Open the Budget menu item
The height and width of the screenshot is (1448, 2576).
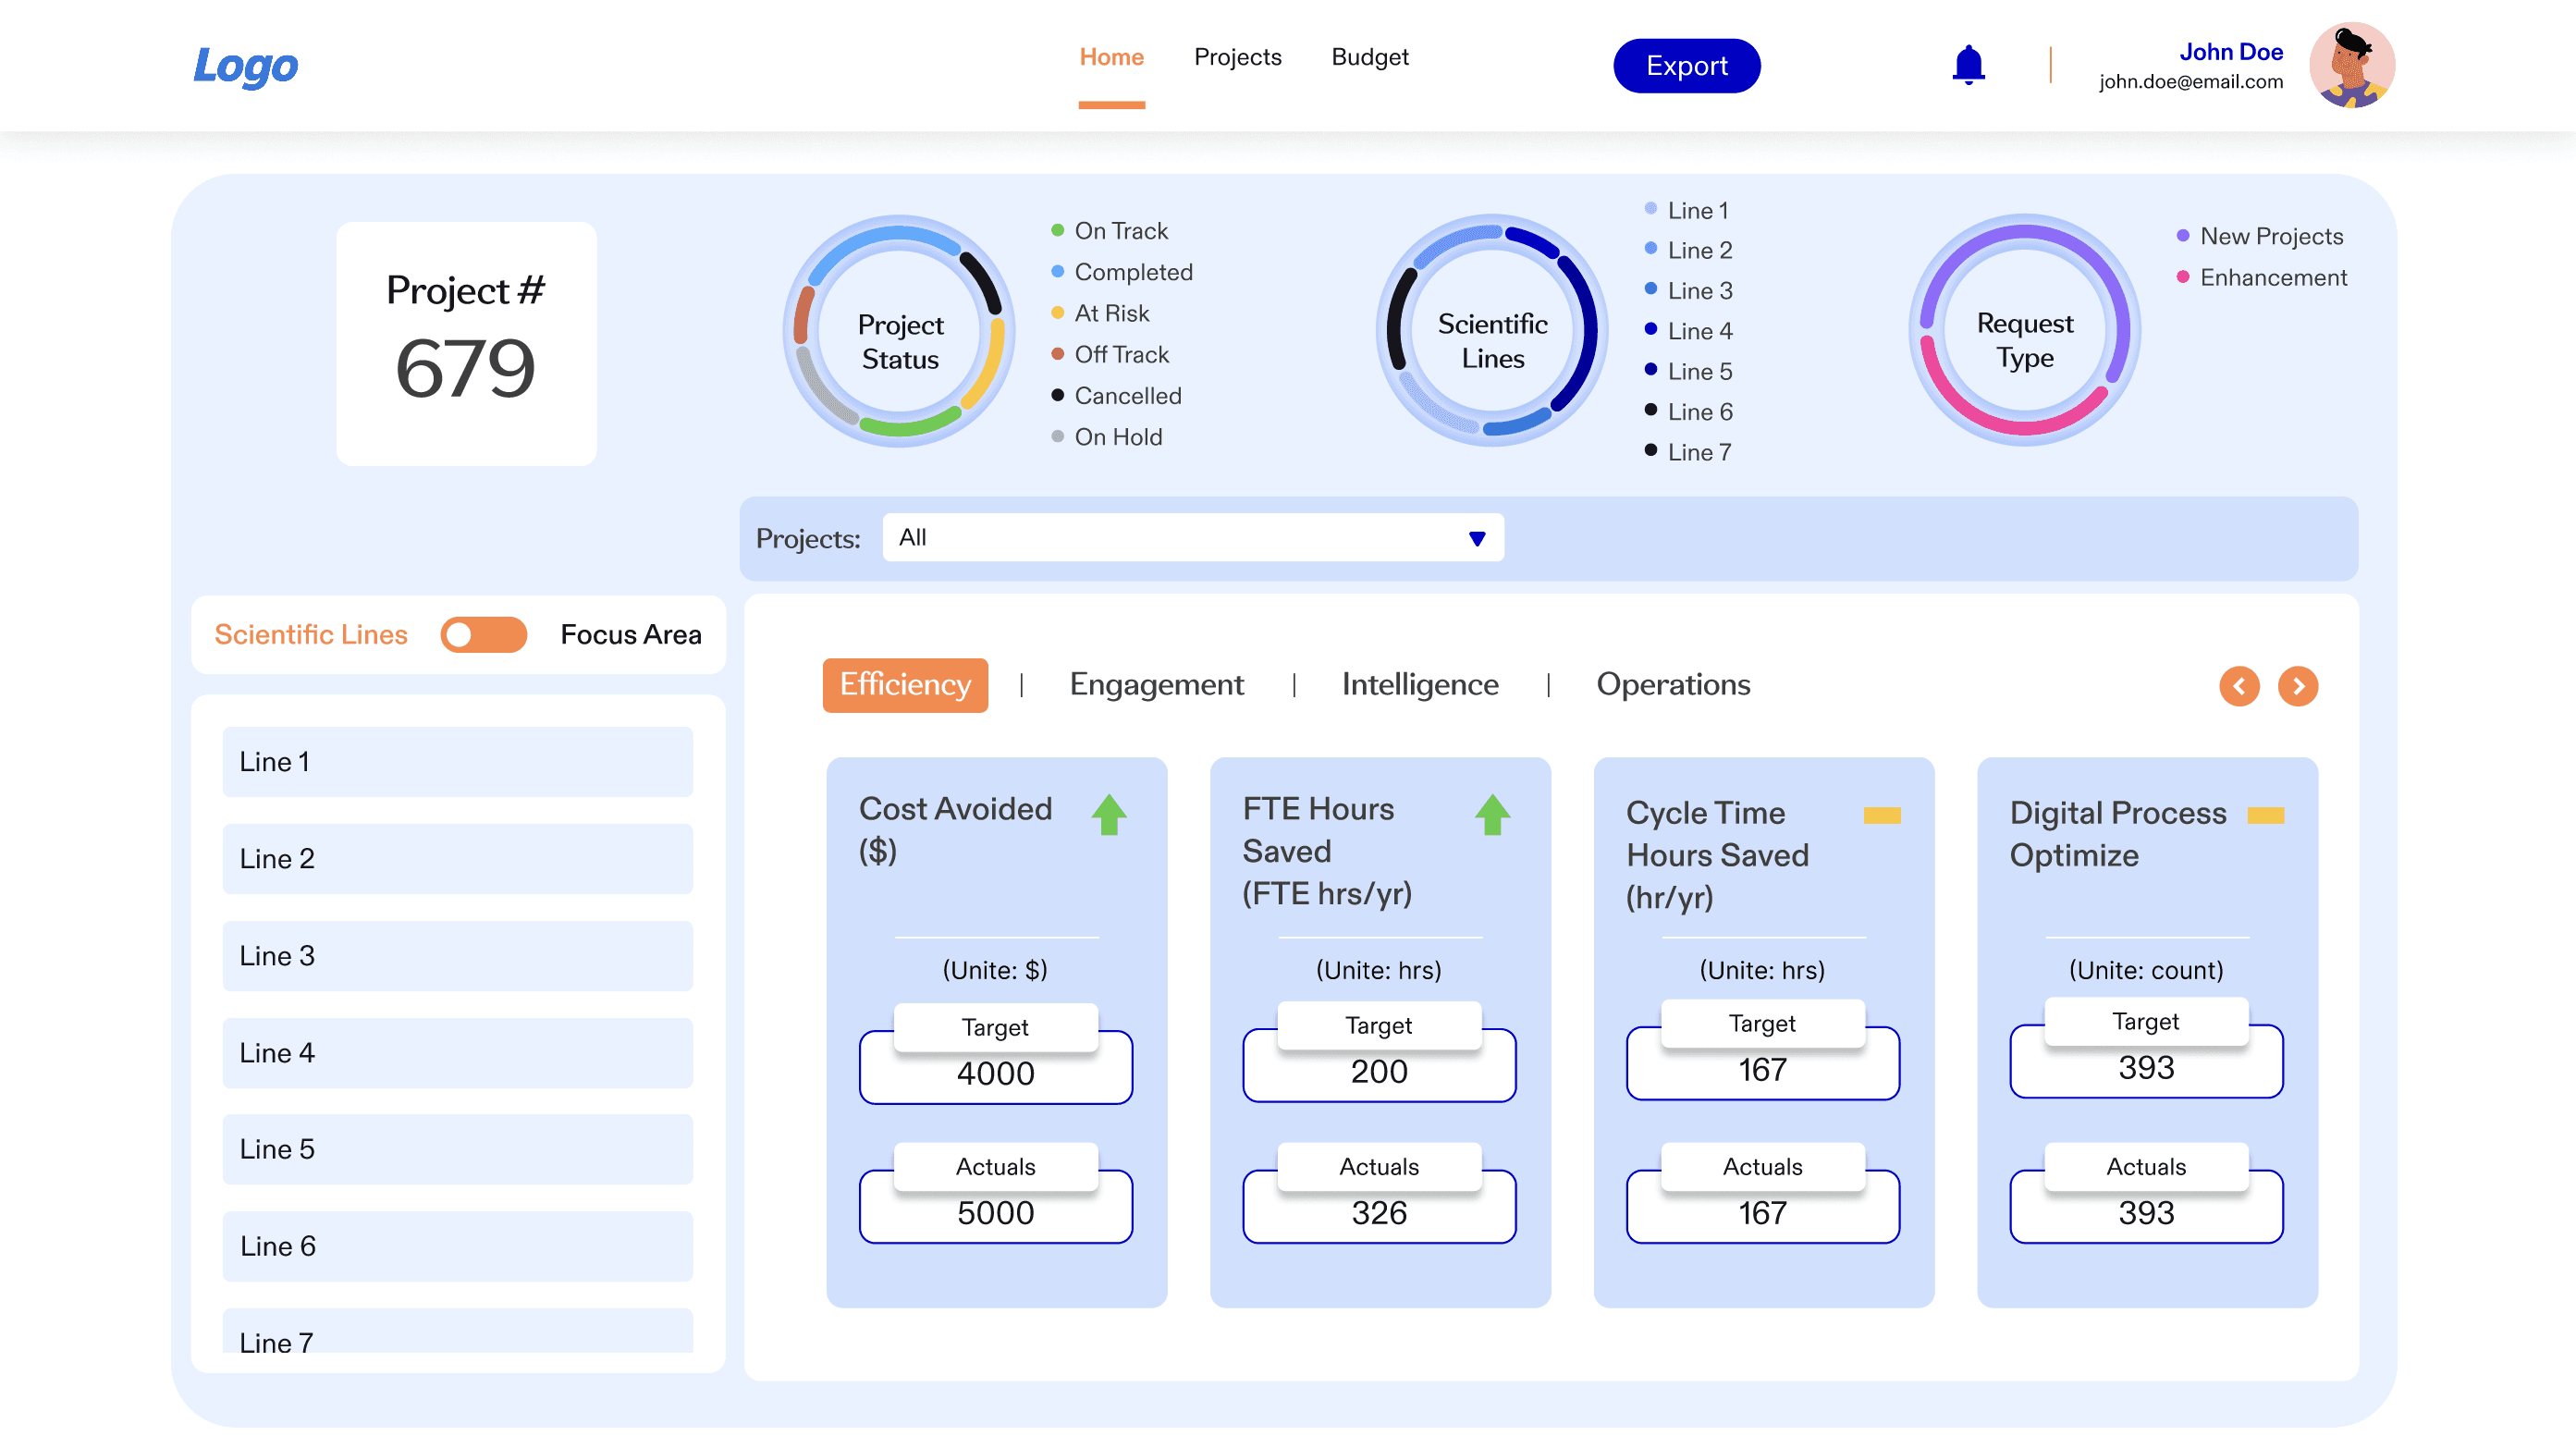pyautogui.click(x=1369, y=57)
